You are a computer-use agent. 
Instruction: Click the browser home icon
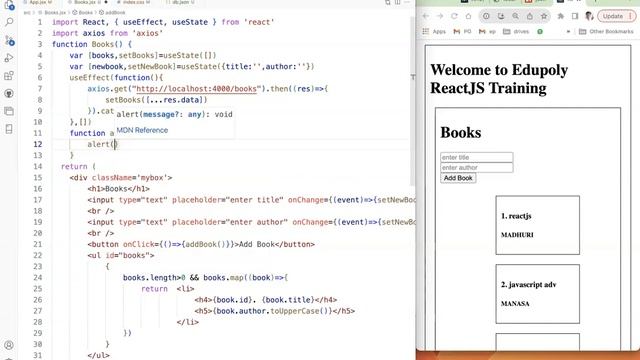pos(468,16)
